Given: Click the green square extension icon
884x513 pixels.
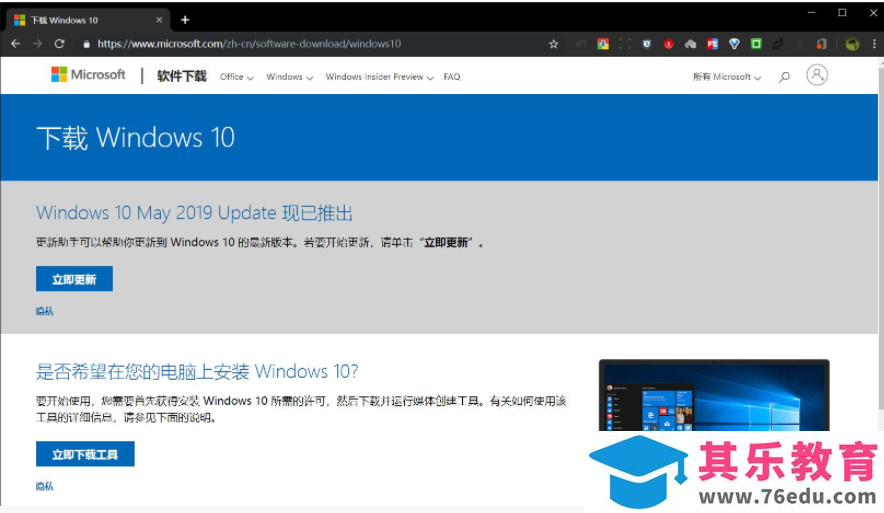Looking at the screenshot, I should (x=756, y=44).
